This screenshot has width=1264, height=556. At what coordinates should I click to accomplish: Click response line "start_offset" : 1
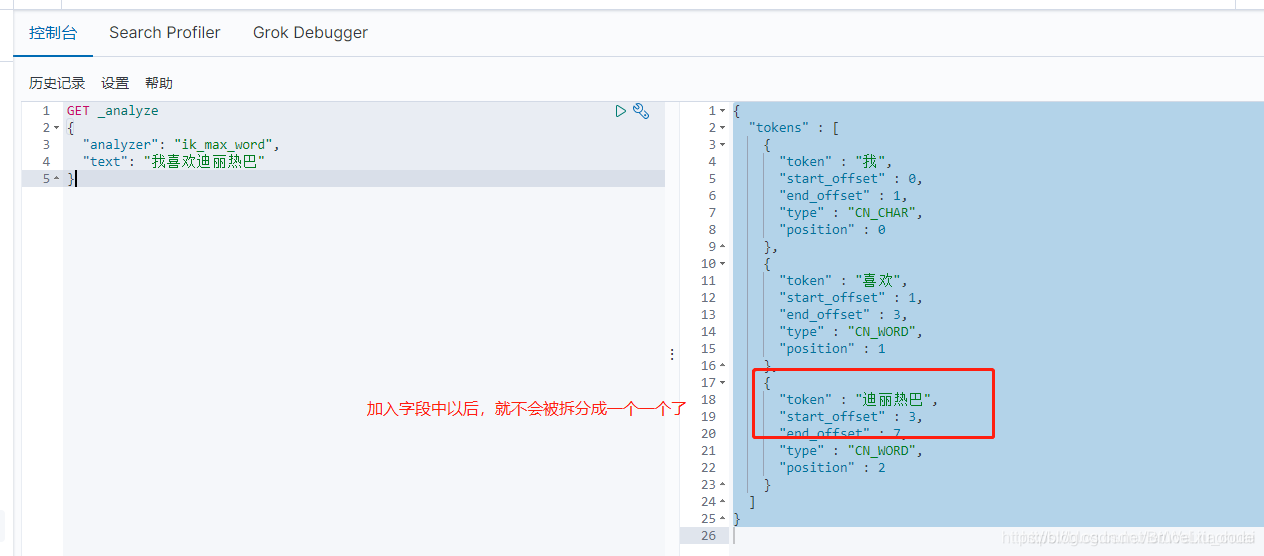pos(850,298)
